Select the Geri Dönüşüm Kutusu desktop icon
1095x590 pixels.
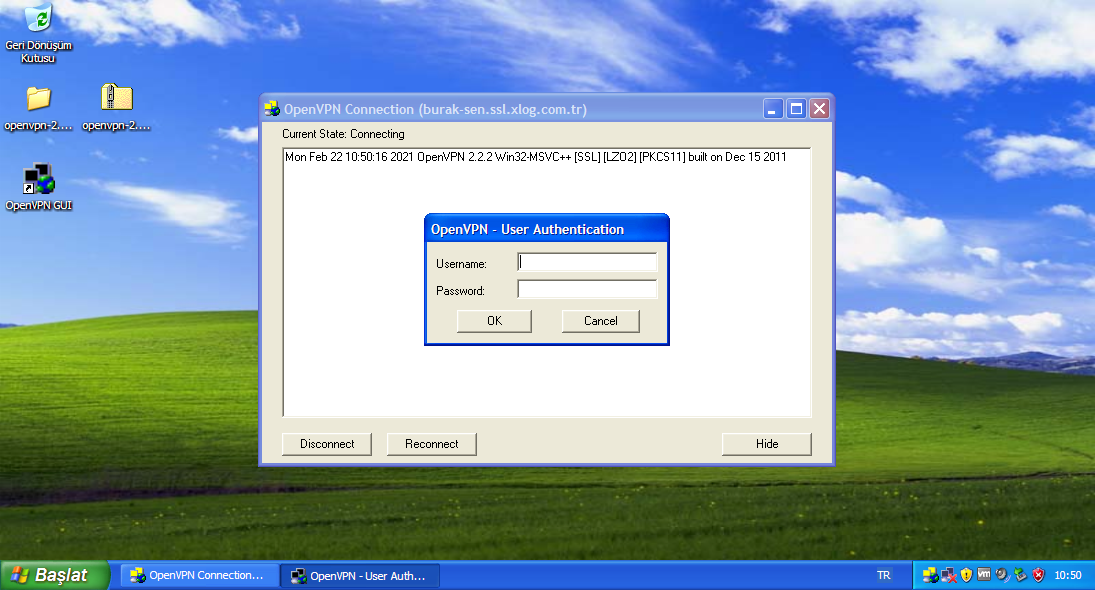(38, 34)
